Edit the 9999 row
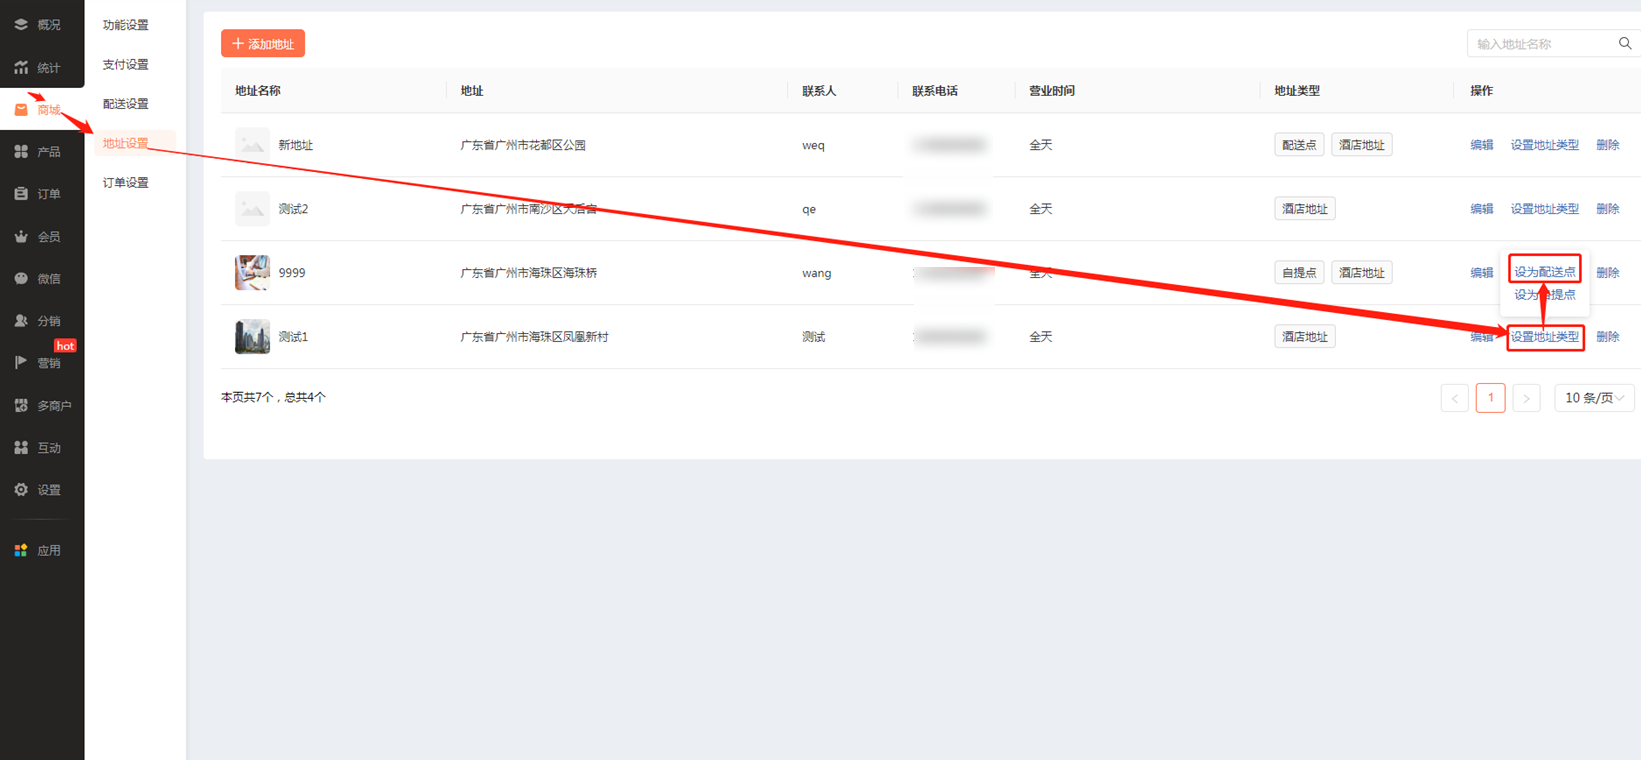1641x760 pixels. [1482, 273]
